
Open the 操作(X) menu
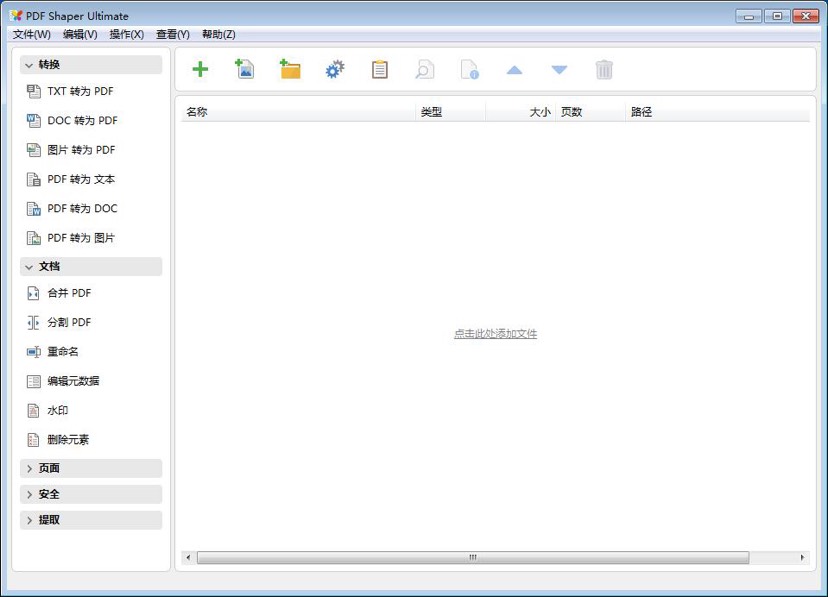[127, 34]
